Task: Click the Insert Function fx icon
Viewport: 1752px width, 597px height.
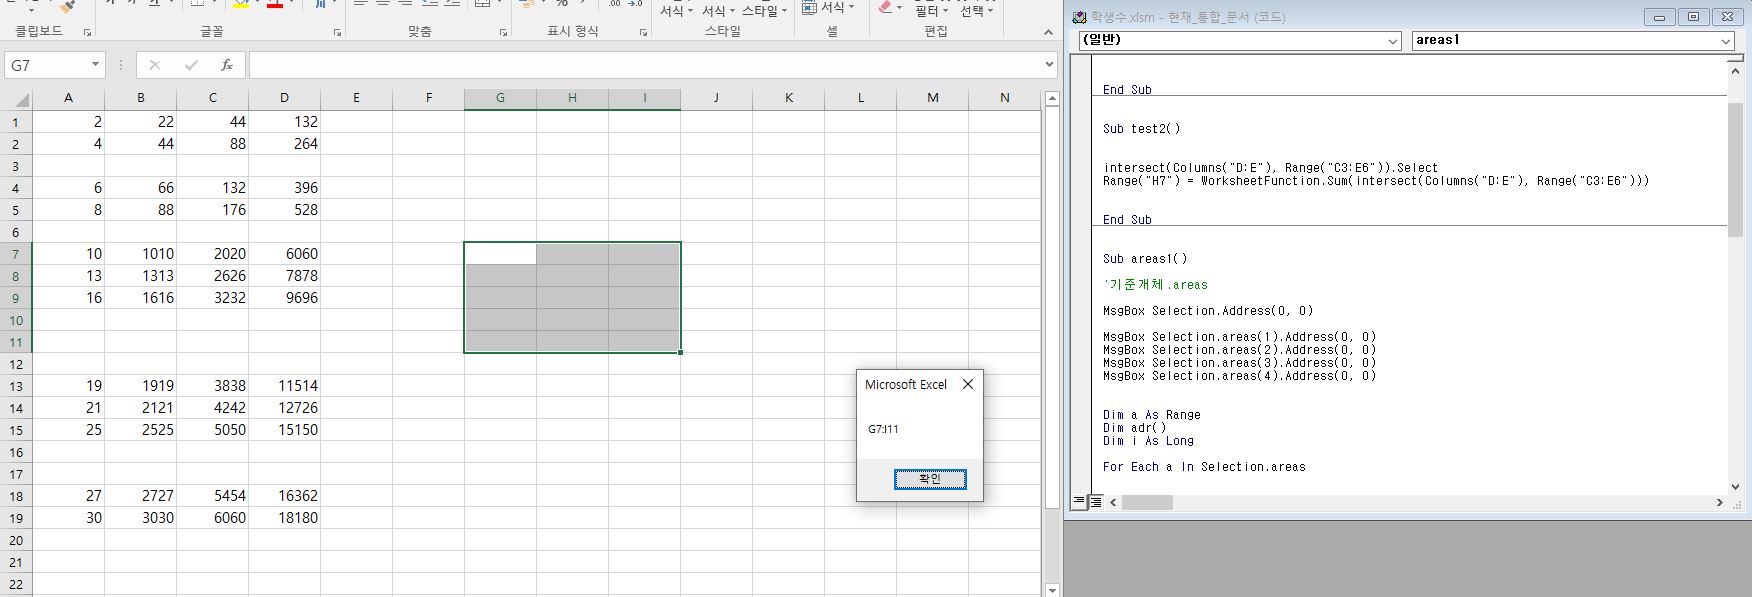Action: pyautogui.click(x=227, y=65)
